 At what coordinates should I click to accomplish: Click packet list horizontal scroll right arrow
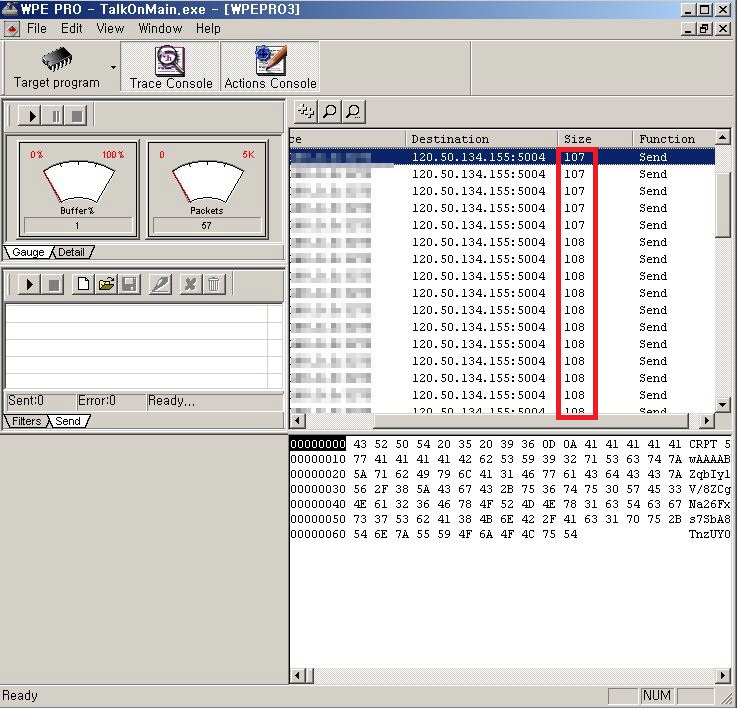[706, 420]
